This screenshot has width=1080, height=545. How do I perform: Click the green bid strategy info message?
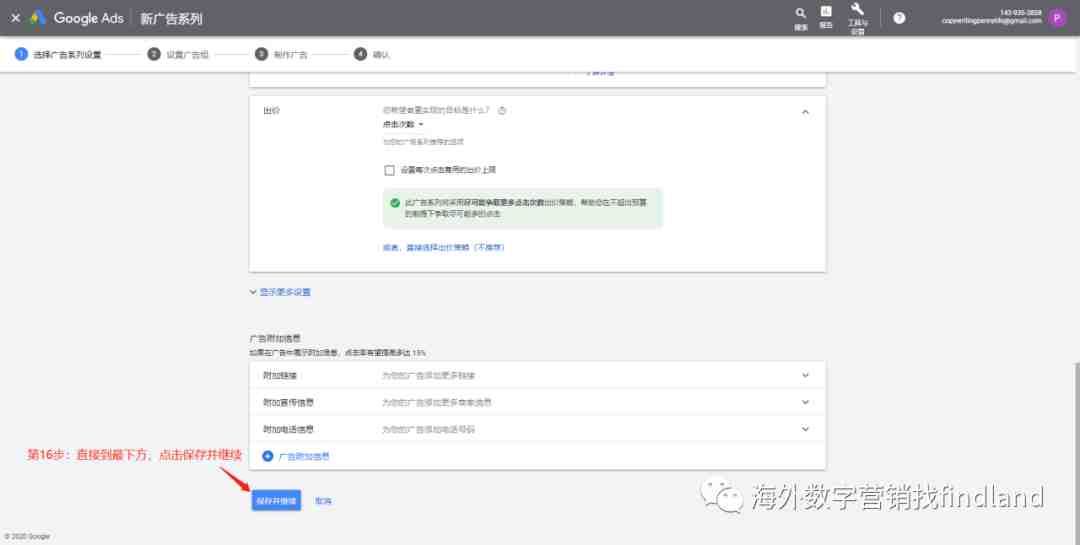point(523,208)
